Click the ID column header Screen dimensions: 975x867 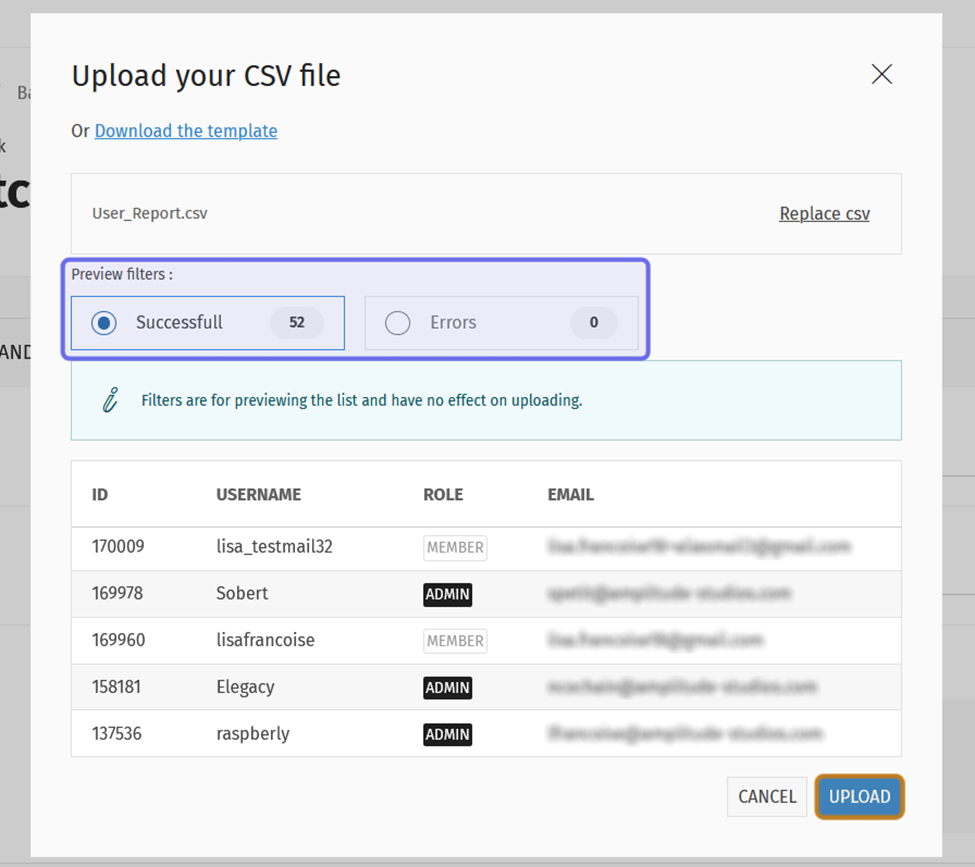(x=100, y=495)
